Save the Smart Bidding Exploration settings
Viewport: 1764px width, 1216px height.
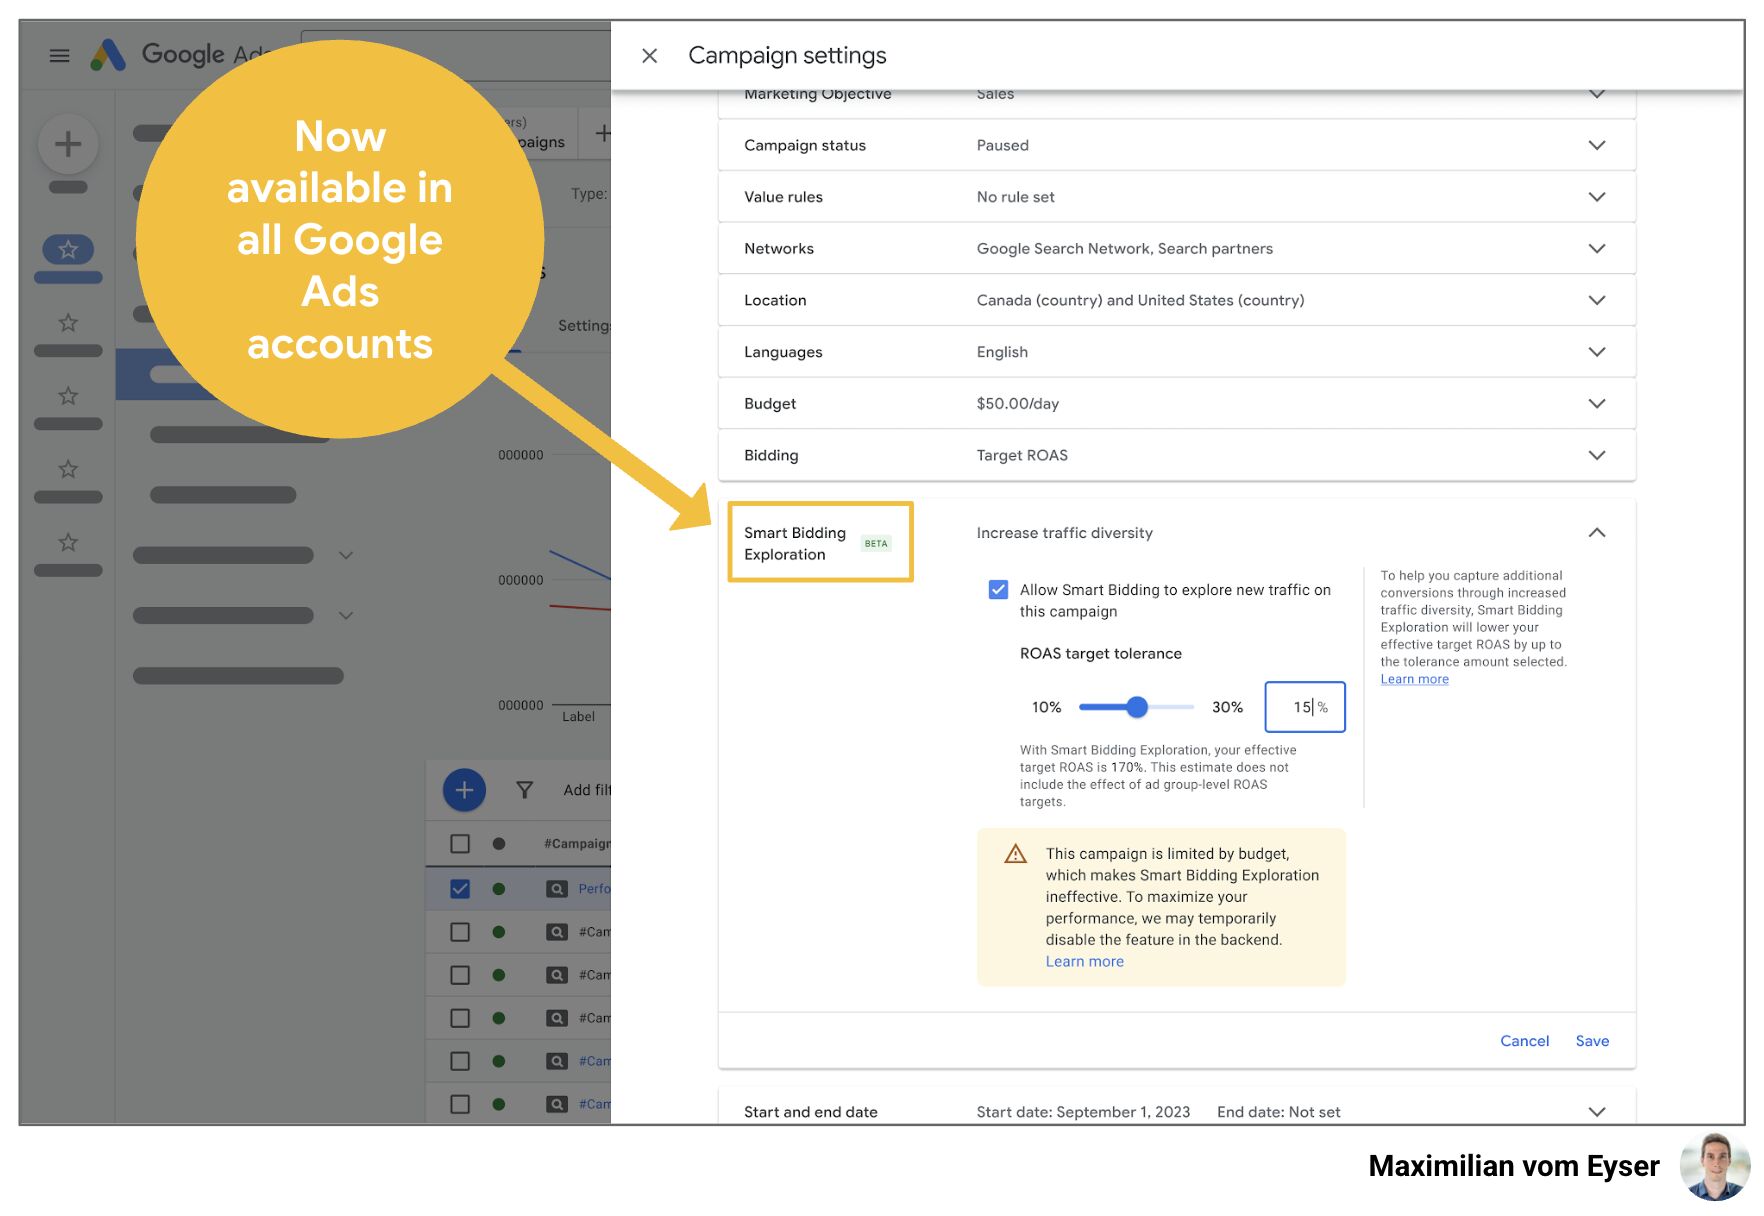1592,1040
